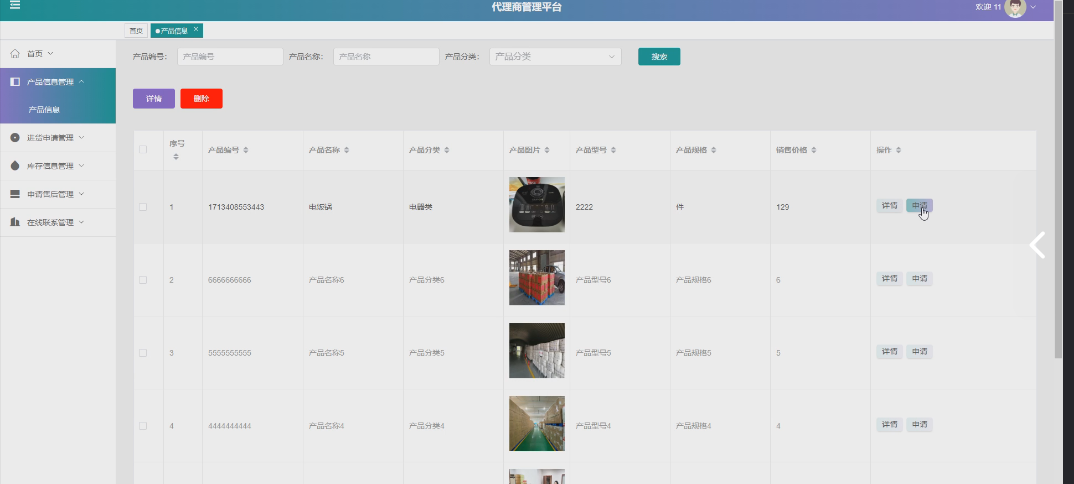Click 详情 in the 电饭锅 row

889,205
